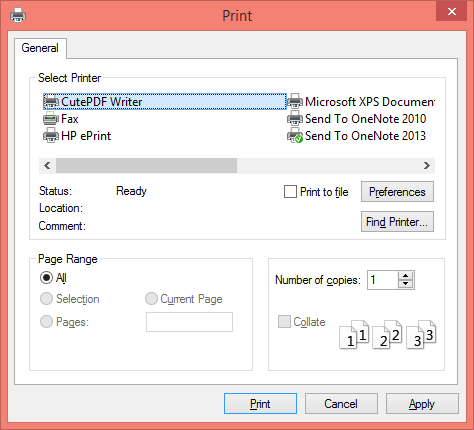The image size is (474, 430).
Task: Click the Find Printer button
Action: point(397,222)
